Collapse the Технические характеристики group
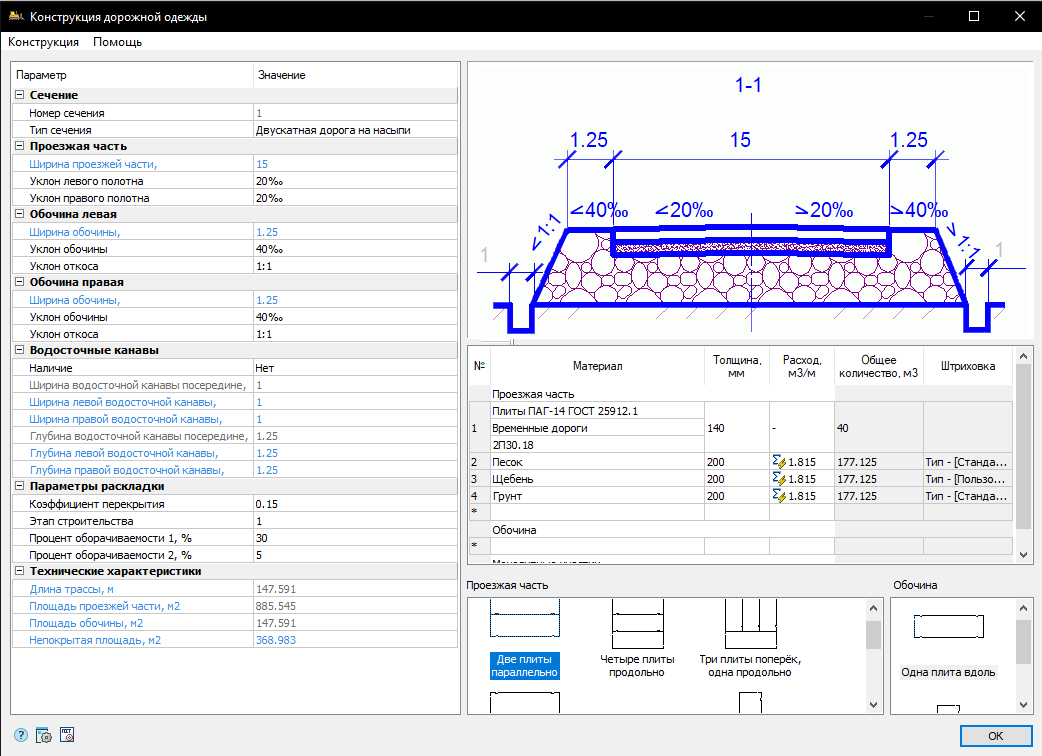 point(19,571)
